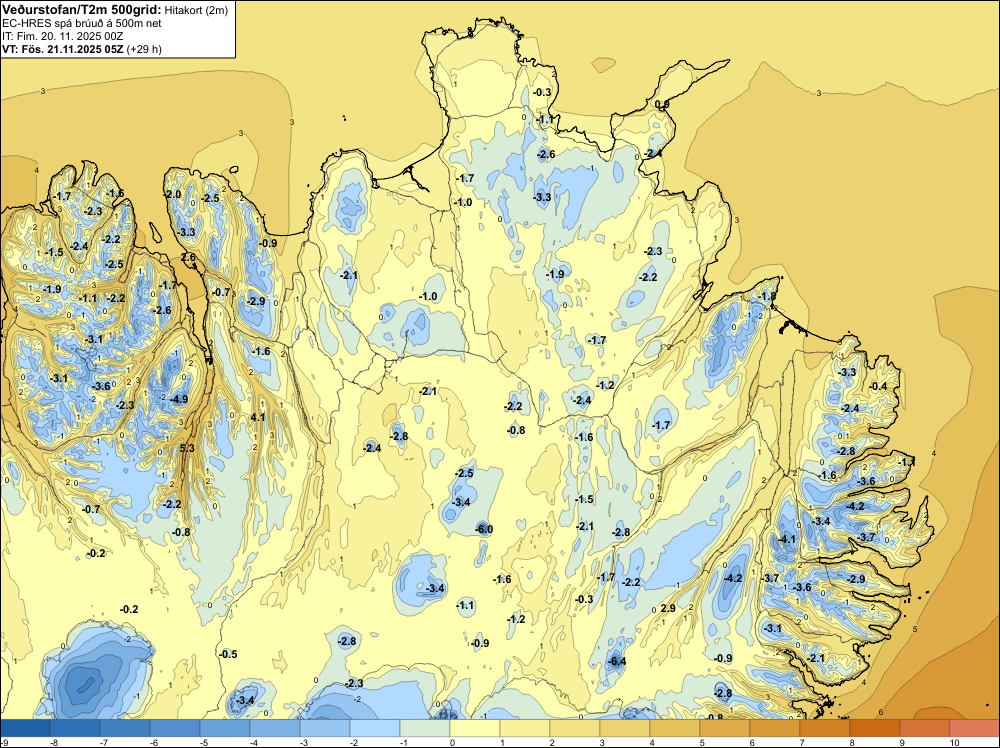Click the -0.5 temperature label on map
Image resolution: width=1000 pixels, height=748 pixels.
click(x=228, y=654)
